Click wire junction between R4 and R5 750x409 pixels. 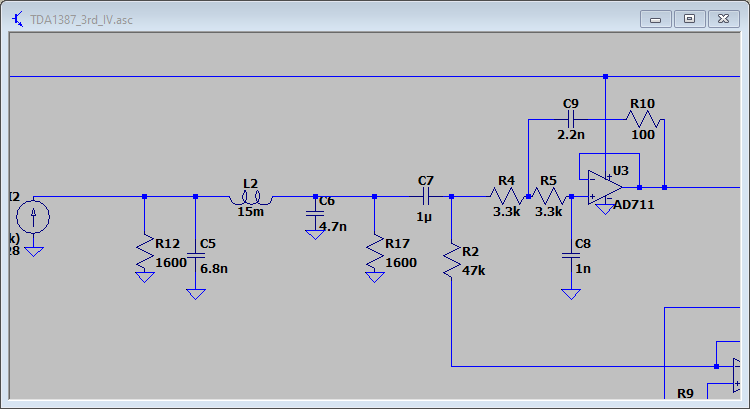tap(529, 196)
